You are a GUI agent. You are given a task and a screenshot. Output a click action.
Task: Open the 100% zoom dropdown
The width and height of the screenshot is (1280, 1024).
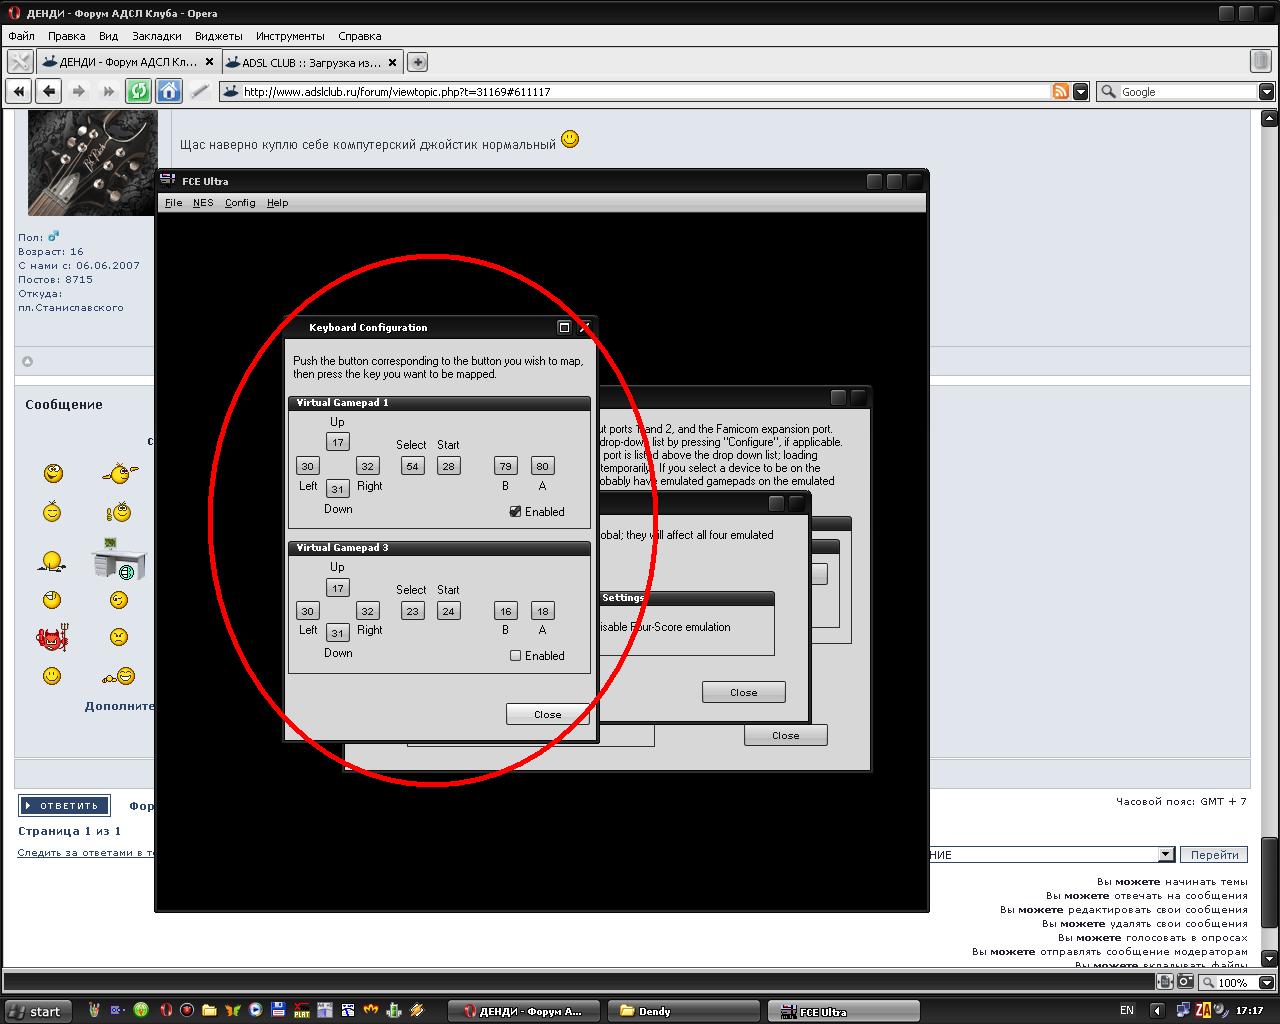click(x=1266, y=982)
